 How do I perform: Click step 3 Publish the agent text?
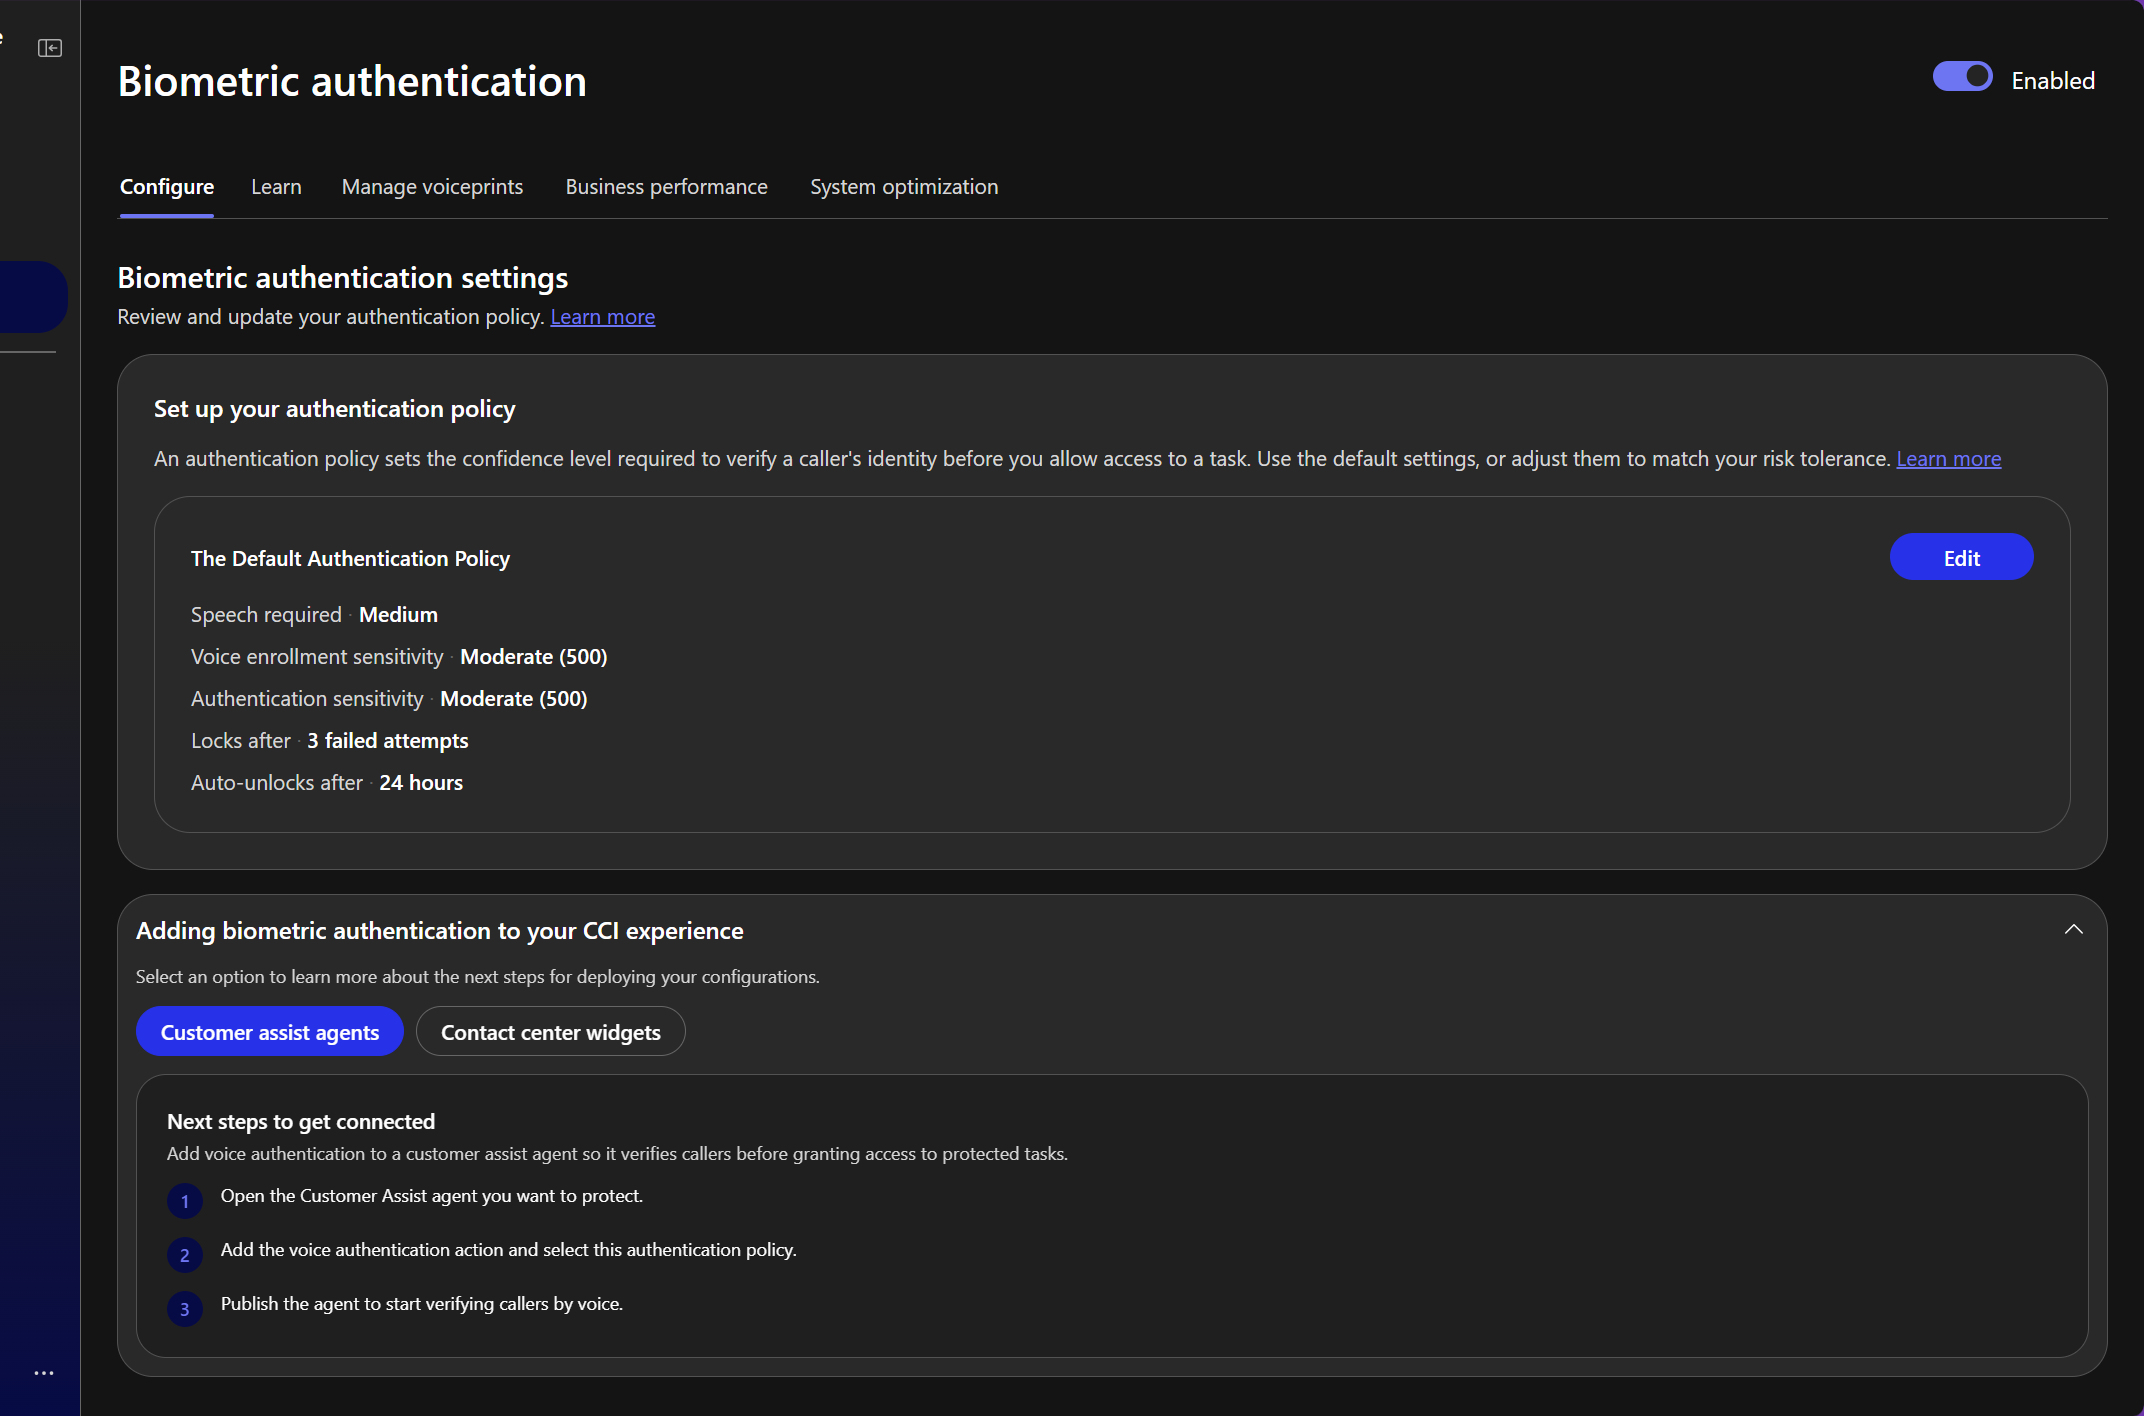pos(422,1304)
